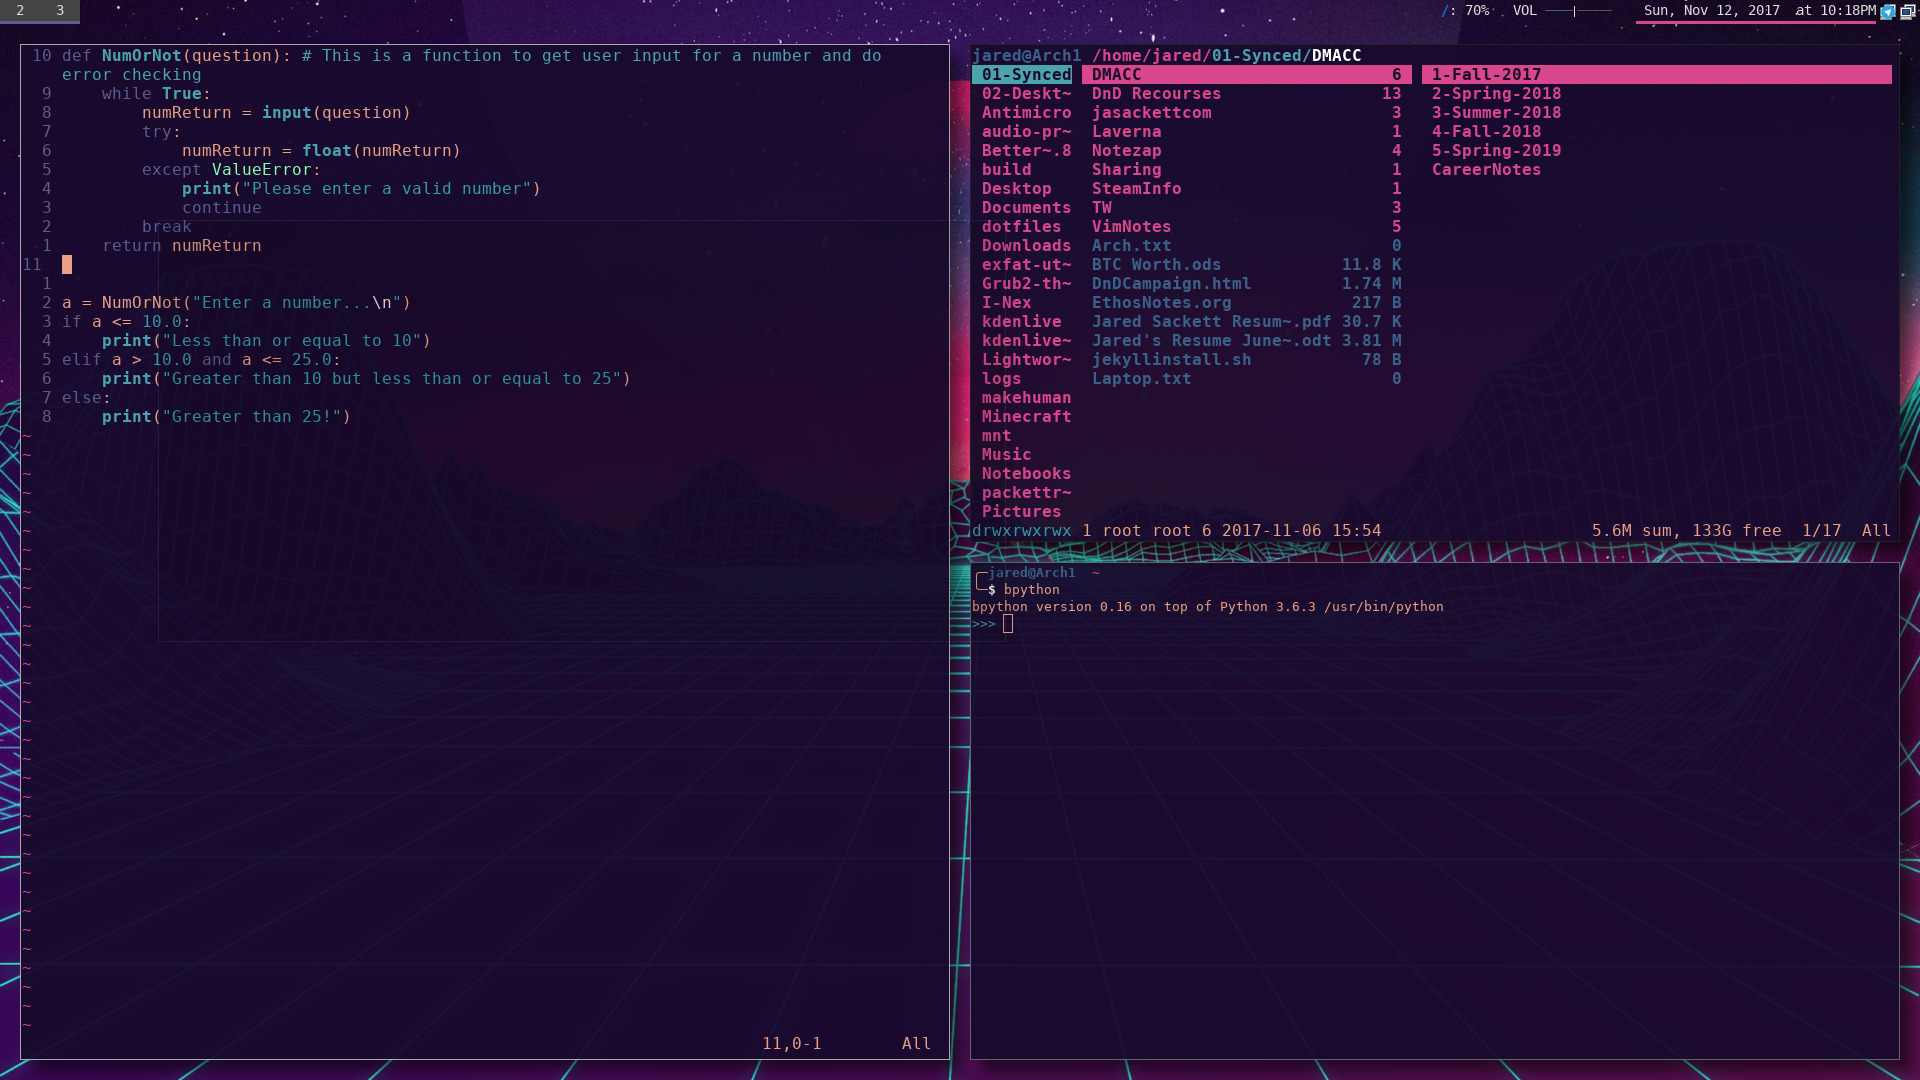
Task: Select the CareerNotes folder
Action: point(1486,170)
